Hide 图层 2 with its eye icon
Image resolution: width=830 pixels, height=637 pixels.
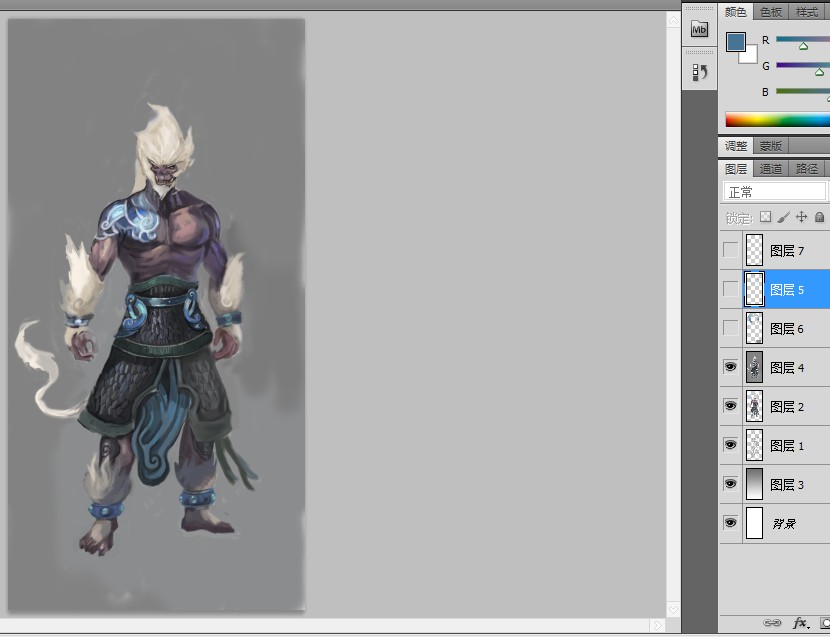[x=730, y=406]
